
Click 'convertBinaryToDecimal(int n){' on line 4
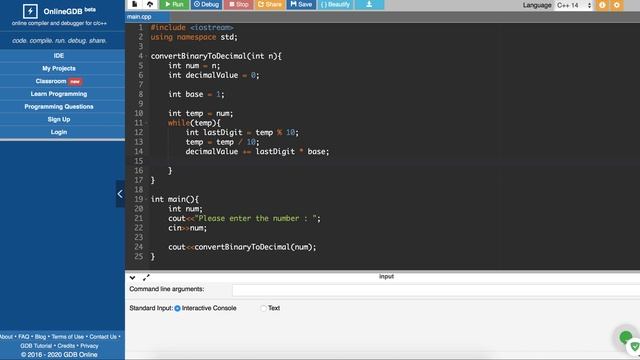click(x=216, y=56)
